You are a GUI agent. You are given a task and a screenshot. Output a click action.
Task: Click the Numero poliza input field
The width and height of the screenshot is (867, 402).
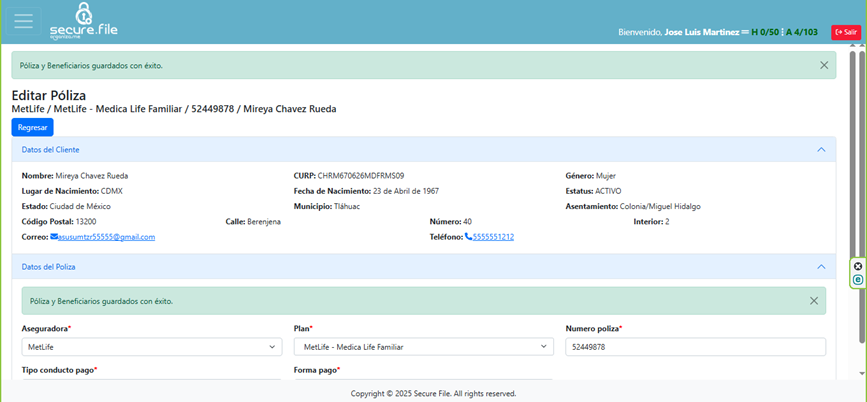(695, 347)
